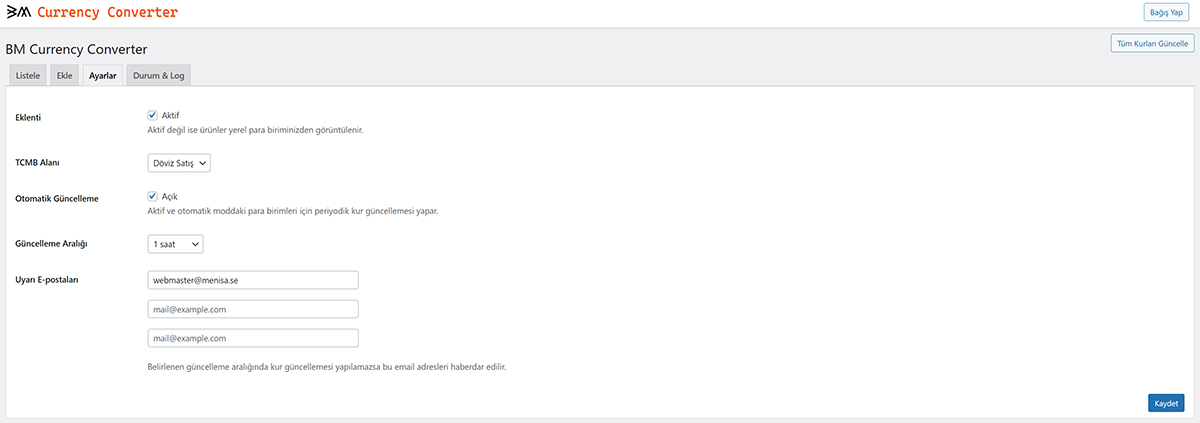Click Tüm Kurları Güncelle button
The width and height of the screenshot is (1200, 423).
[1152, 44]
